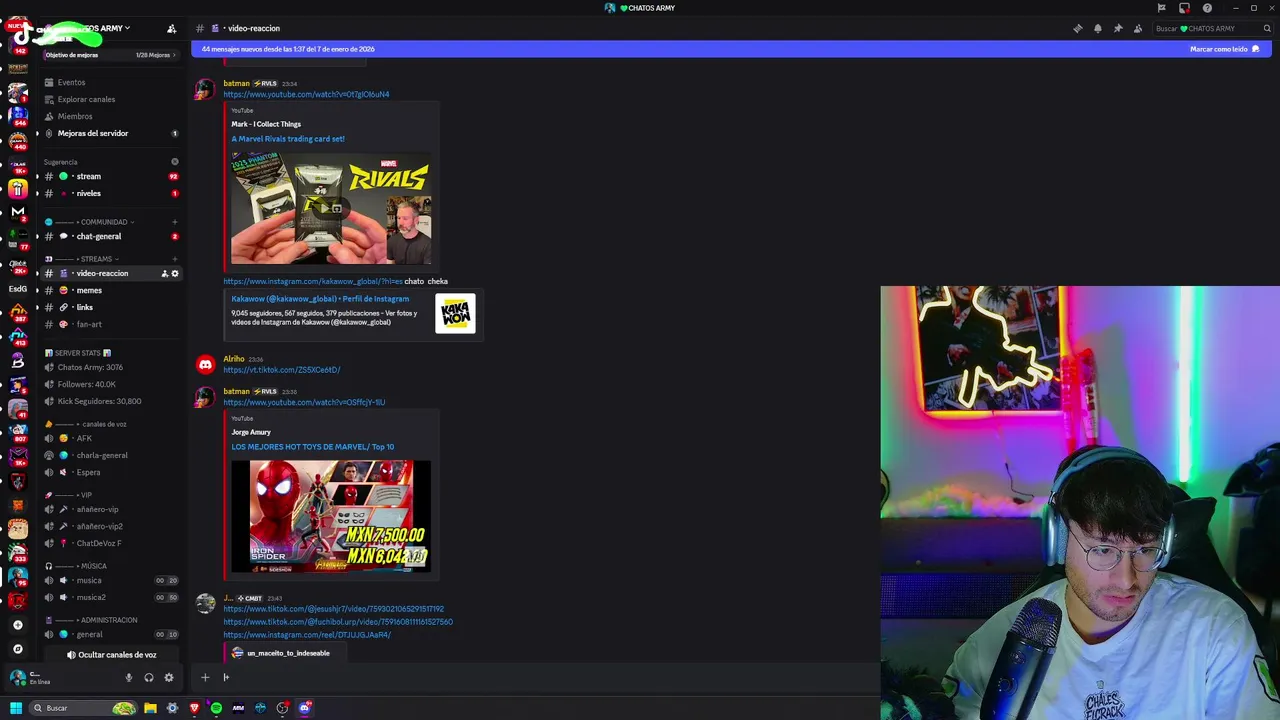This screenshot has height=720, width=1280.
Task: Open Windows Start button in taskbar
Action: [x=15, y=708]
